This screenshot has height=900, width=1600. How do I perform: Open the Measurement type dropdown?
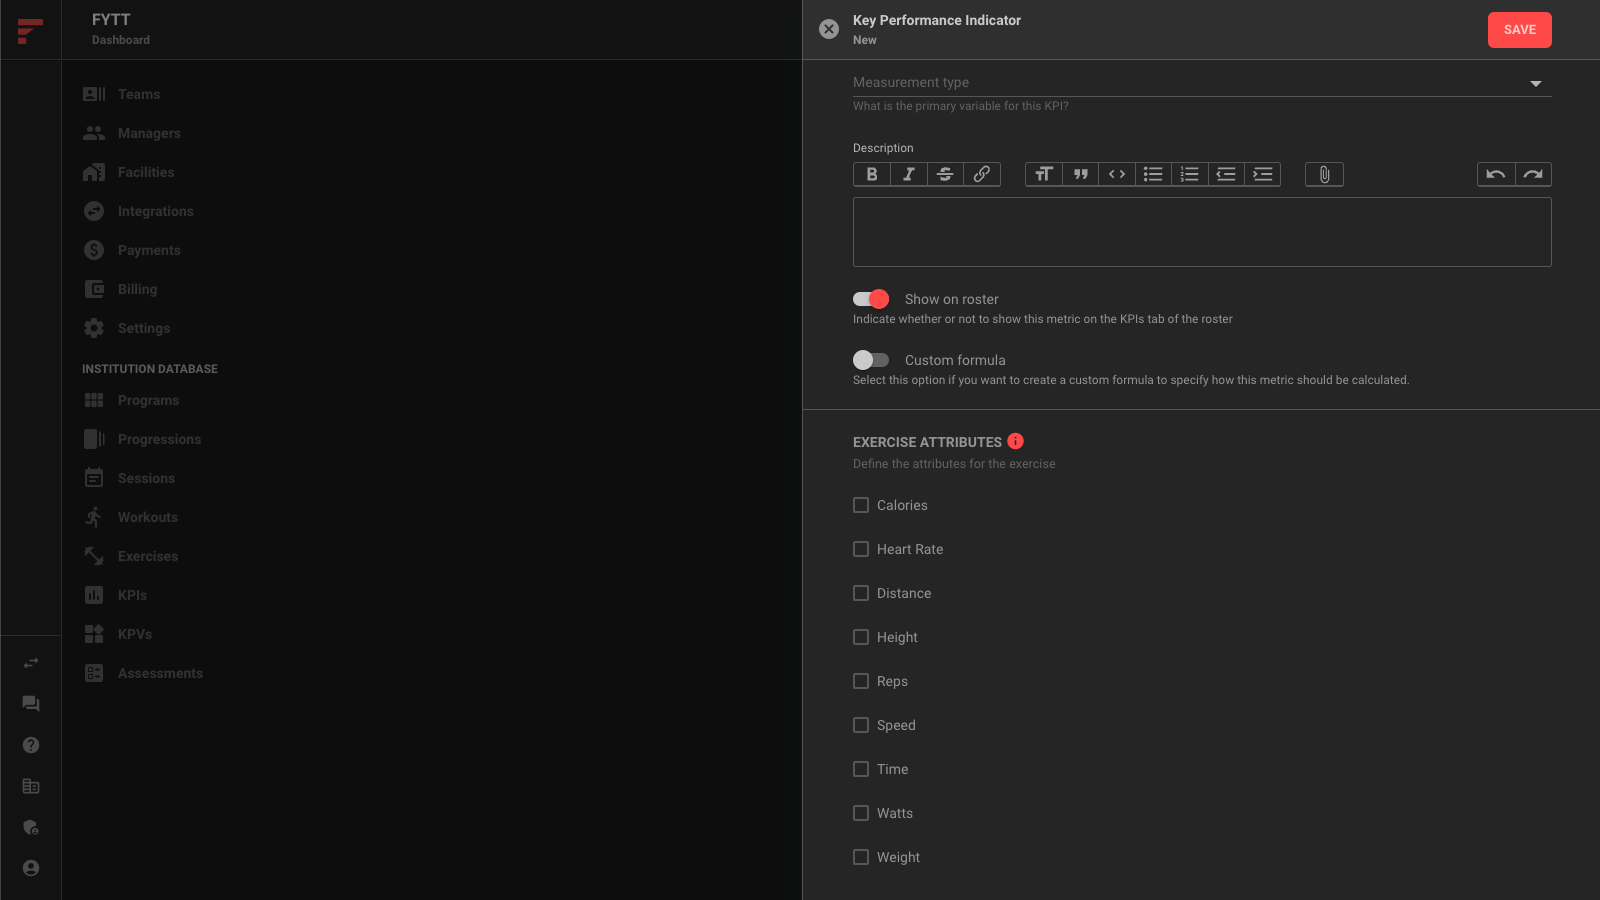point(1202,83)
